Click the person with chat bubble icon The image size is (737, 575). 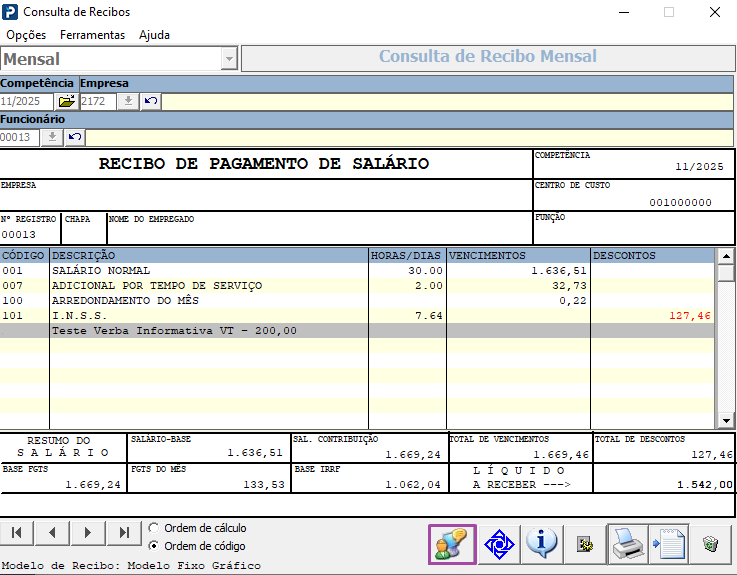click(452, 544)
